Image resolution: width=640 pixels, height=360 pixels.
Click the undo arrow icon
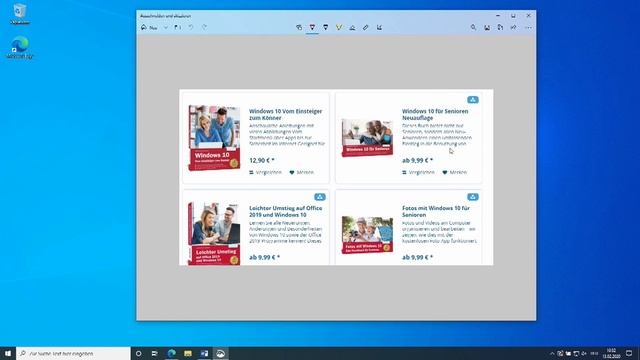(x=191, y=27)
